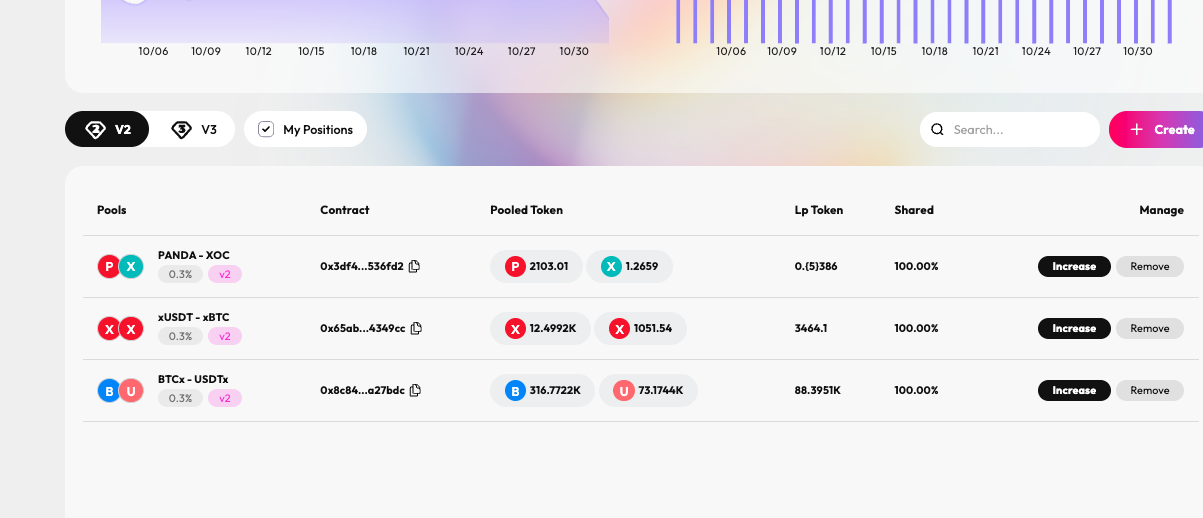Open the xUSDT - xBTC pool pair
Screen dimensions: 1203x518
point(193,317)
